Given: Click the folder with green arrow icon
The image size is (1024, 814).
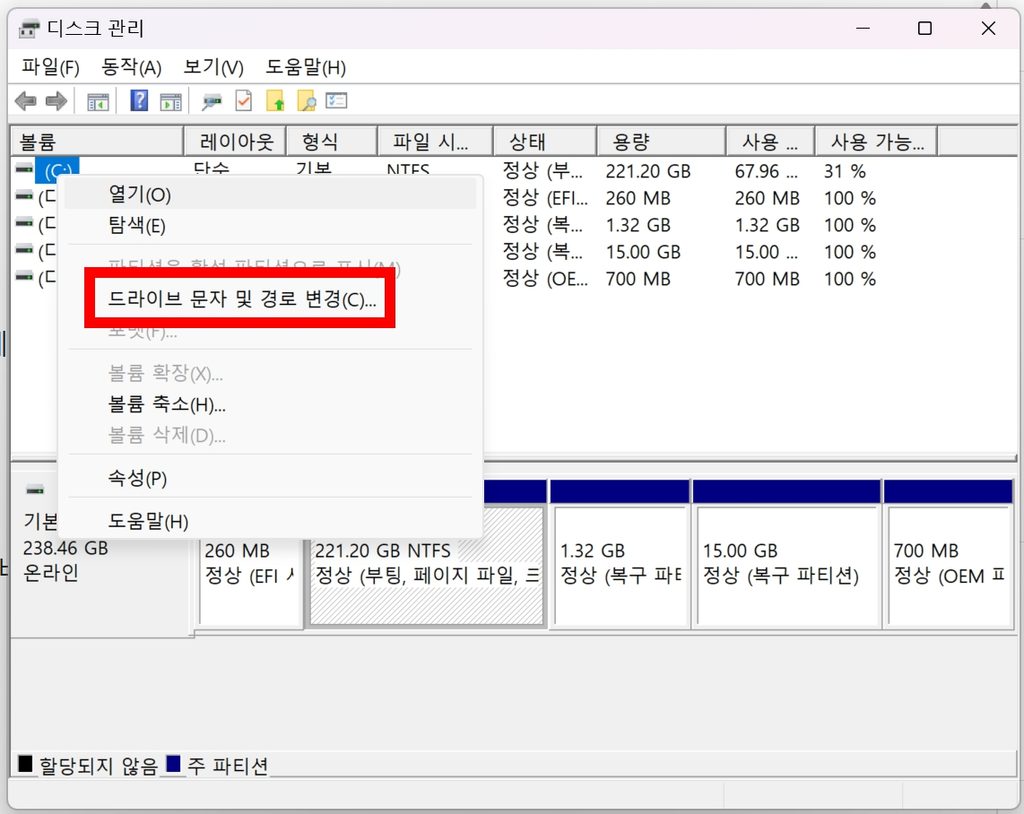Looking at the screenshot, I should [x=275, y=101].
